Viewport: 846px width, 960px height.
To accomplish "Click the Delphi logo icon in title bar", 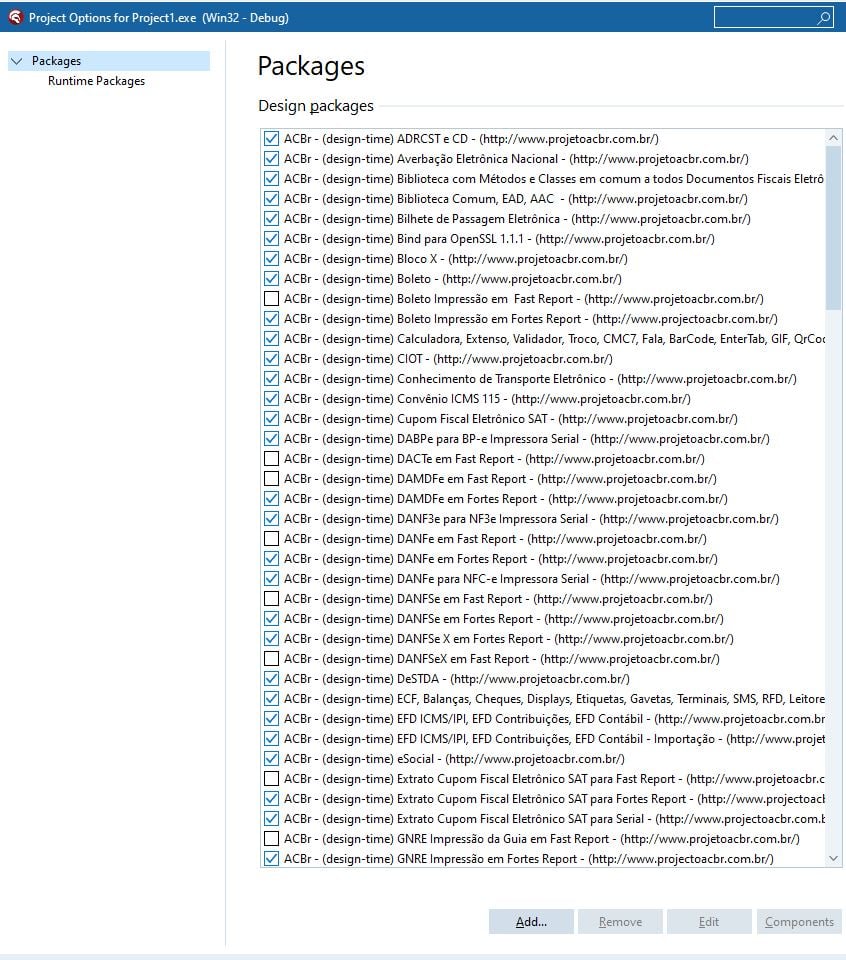I will click(x=15, y=17).
